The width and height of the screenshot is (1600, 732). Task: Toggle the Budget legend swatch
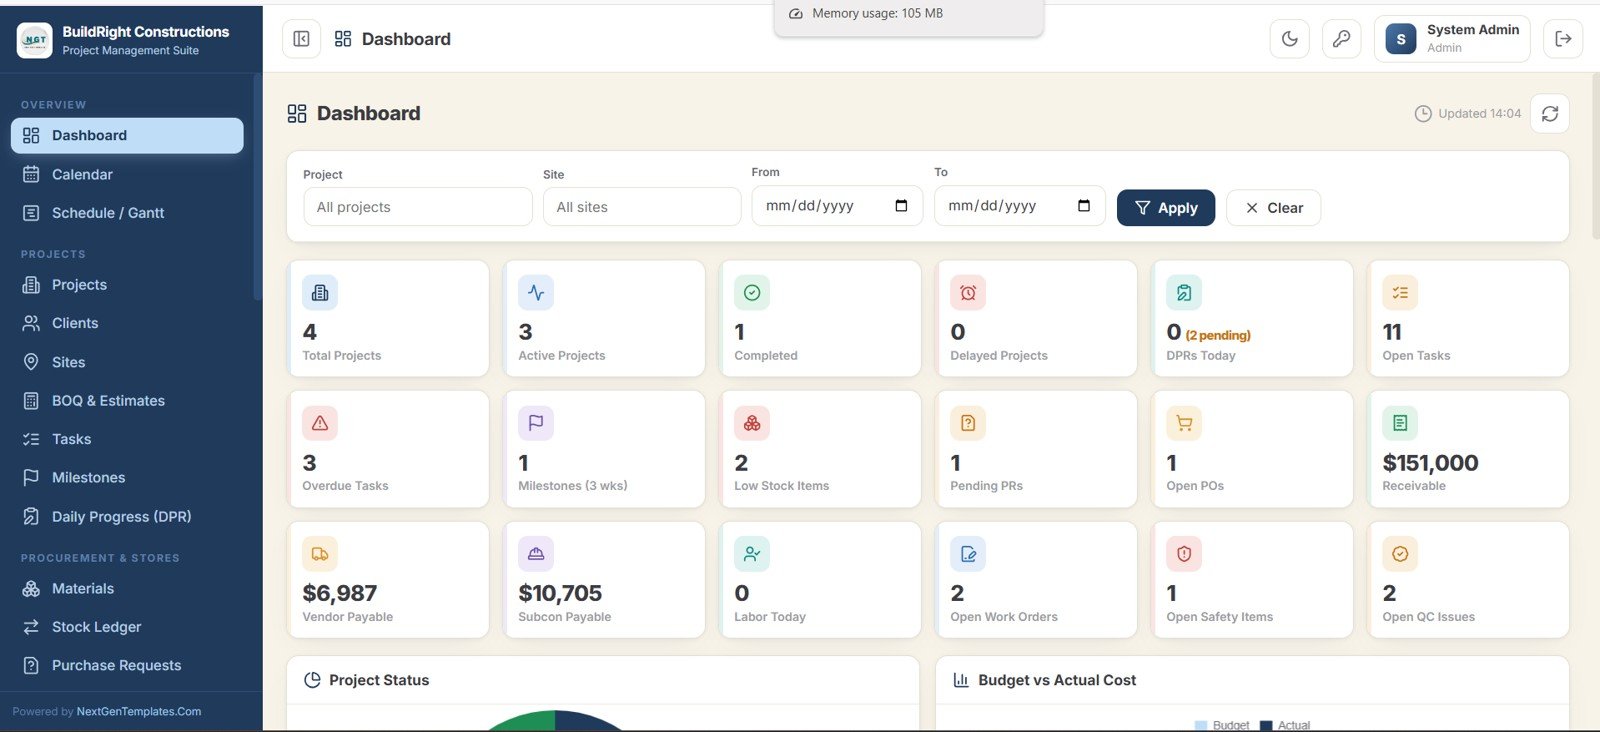click(x=1202, y=726)
